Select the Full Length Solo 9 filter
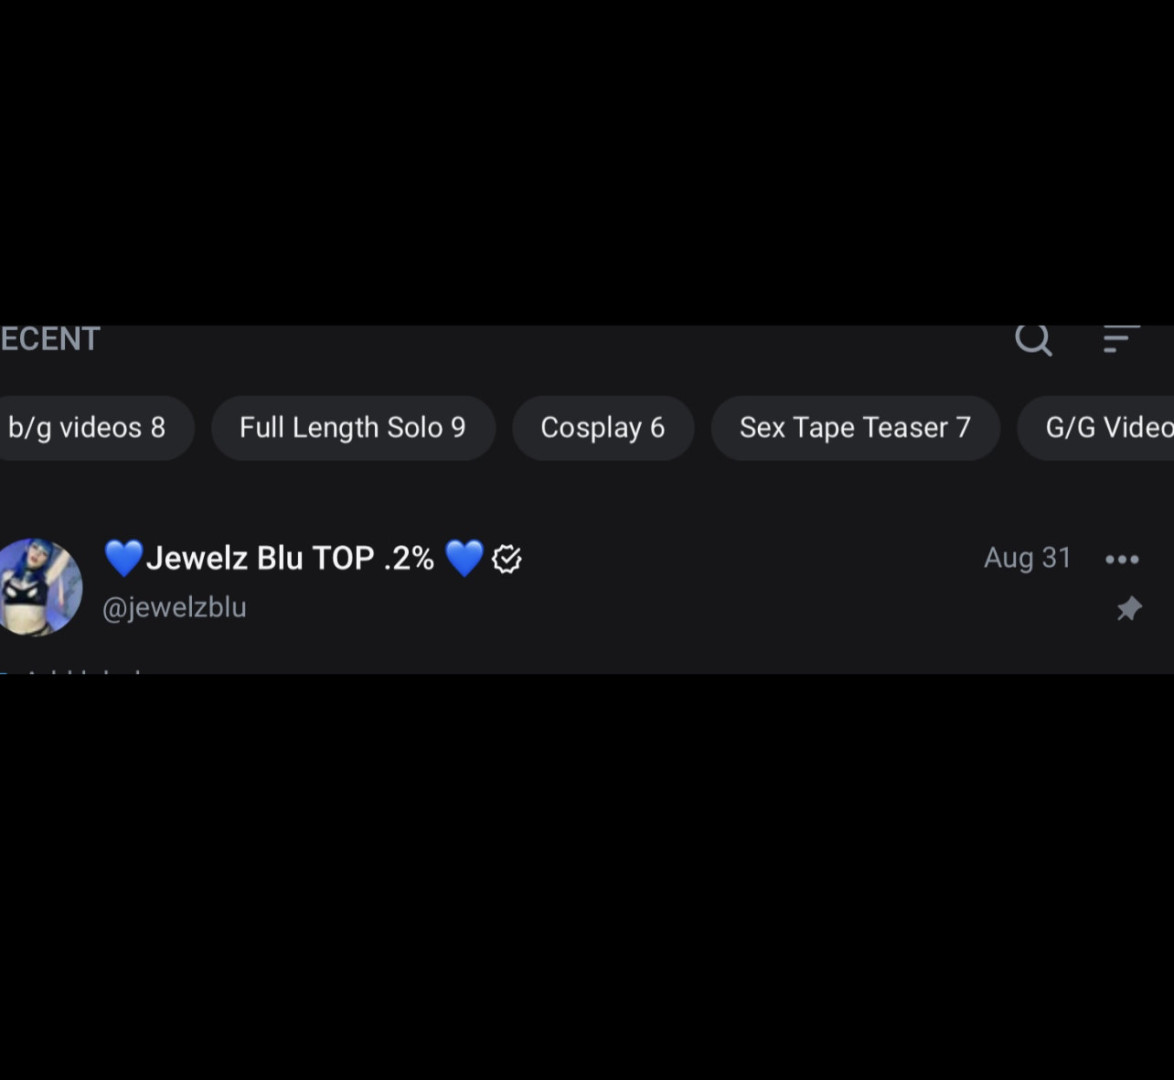1174x1080 pixels. tap(353, 428)
